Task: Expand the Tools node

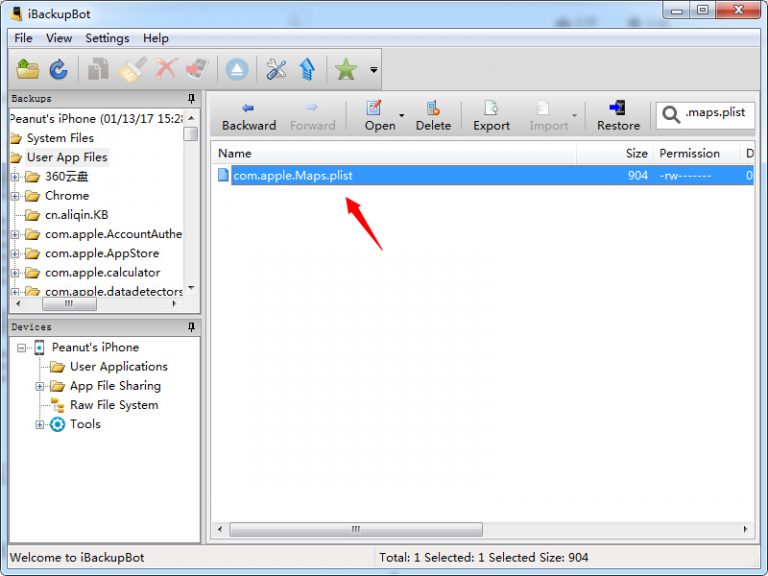Action: 40,425
